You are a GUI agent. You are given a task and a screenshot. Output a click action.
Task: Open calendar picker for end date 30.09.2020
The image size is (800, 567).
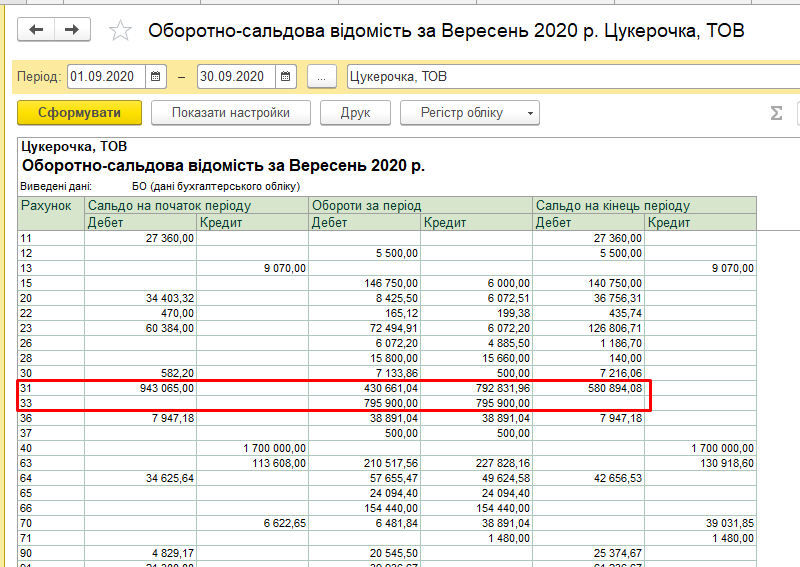click(x=286, y=76)
